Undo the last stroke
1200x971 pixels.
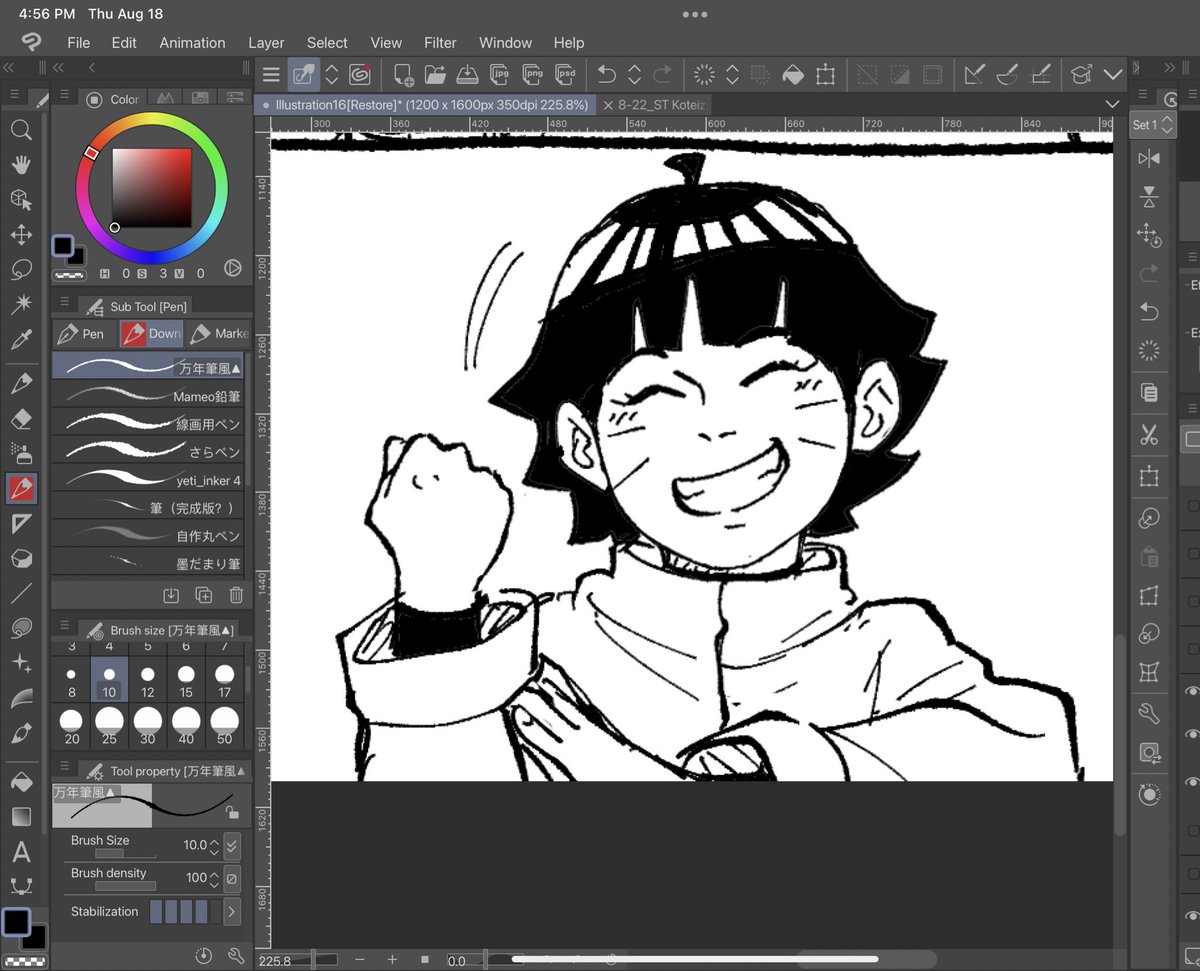(x=606, y=75)
